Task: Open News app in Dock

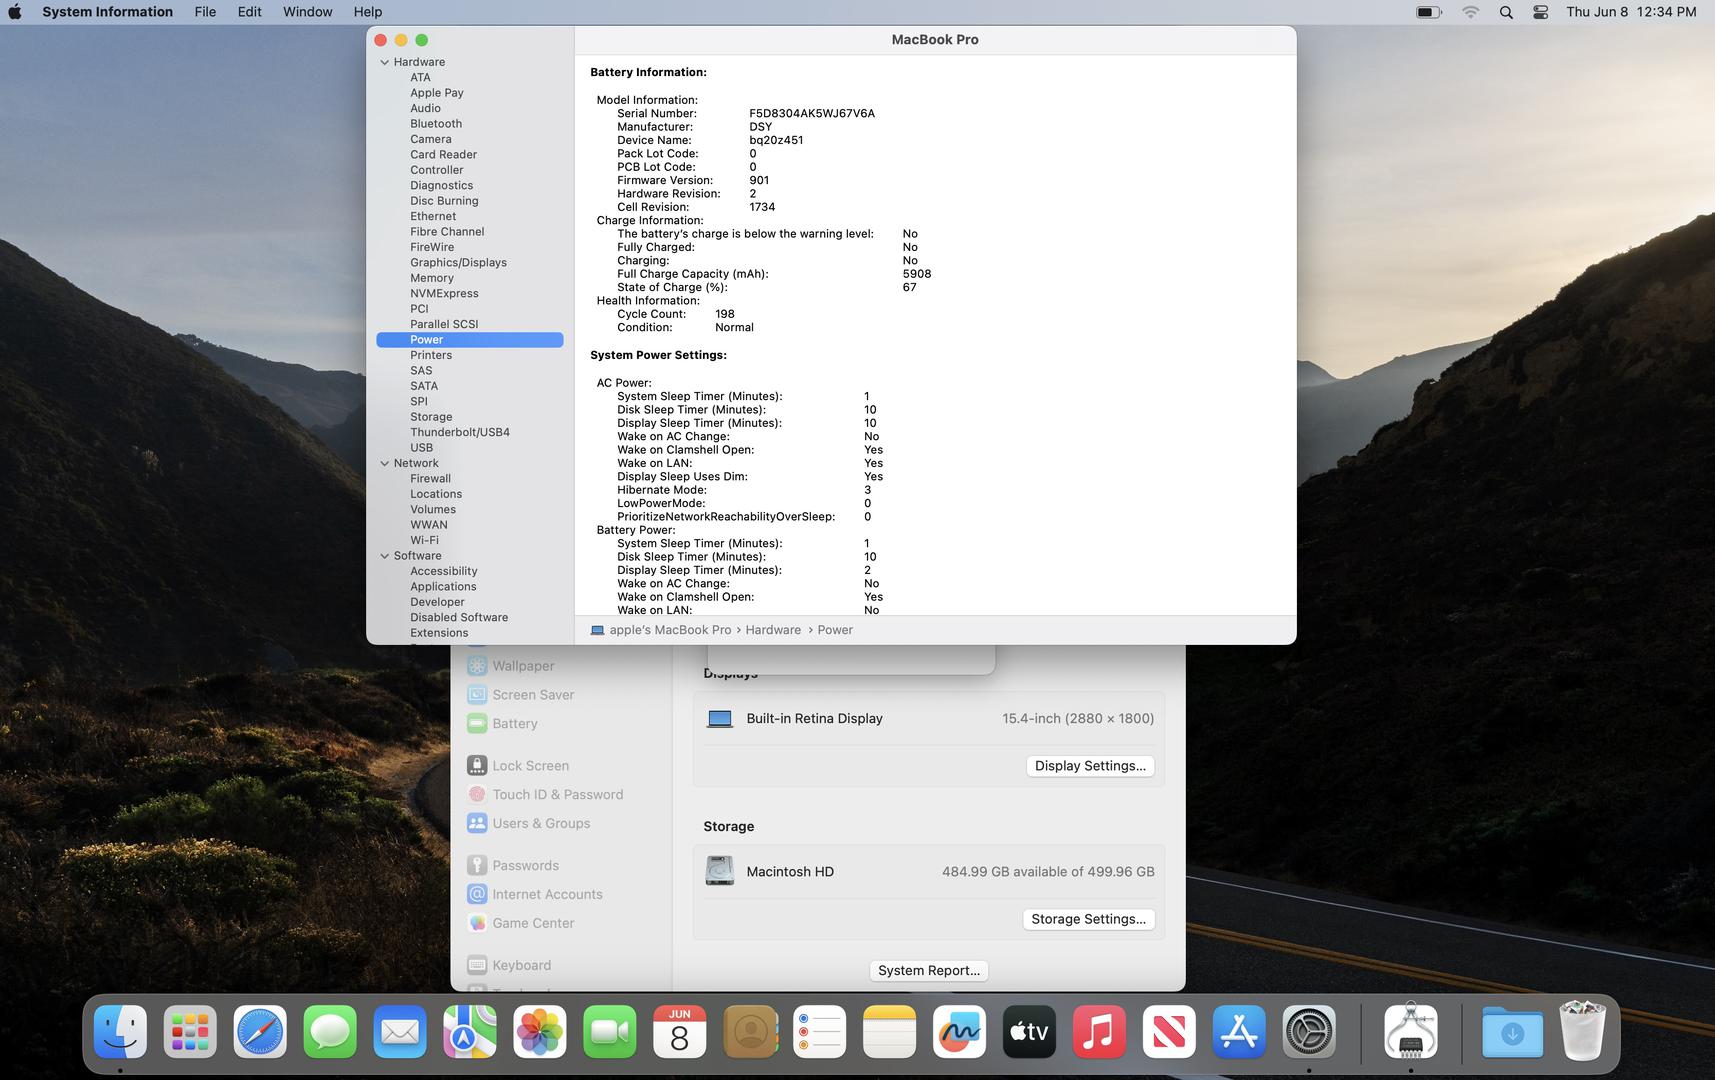Action: 1169,1032
